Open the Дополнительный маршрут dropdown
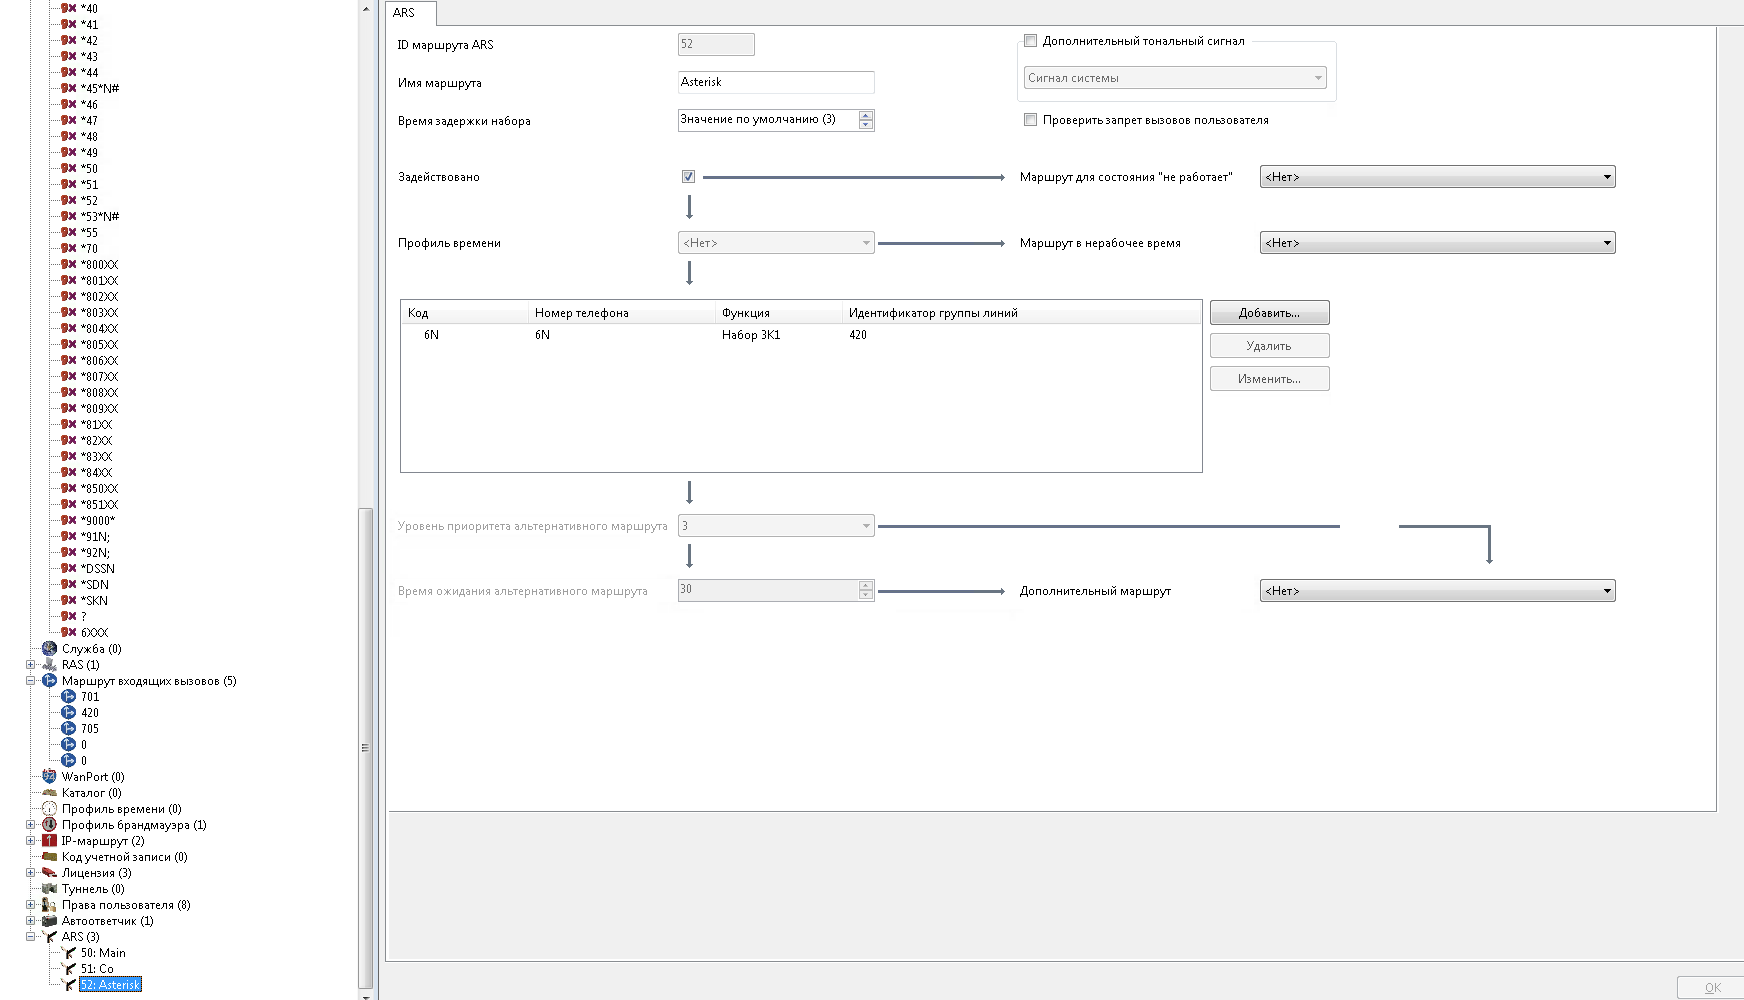This screenshot has height=1000, width=1744. (x=1437, y=591)
